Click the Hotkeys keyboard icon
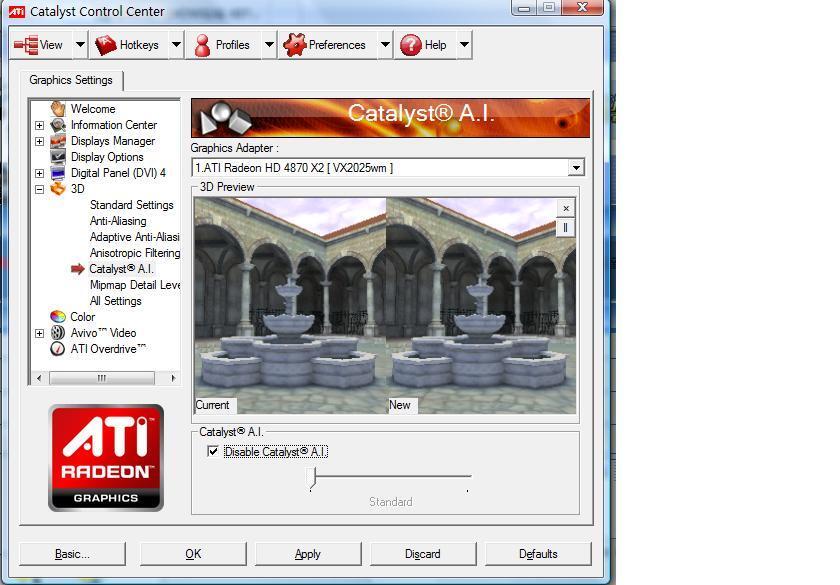 [105, 45]
